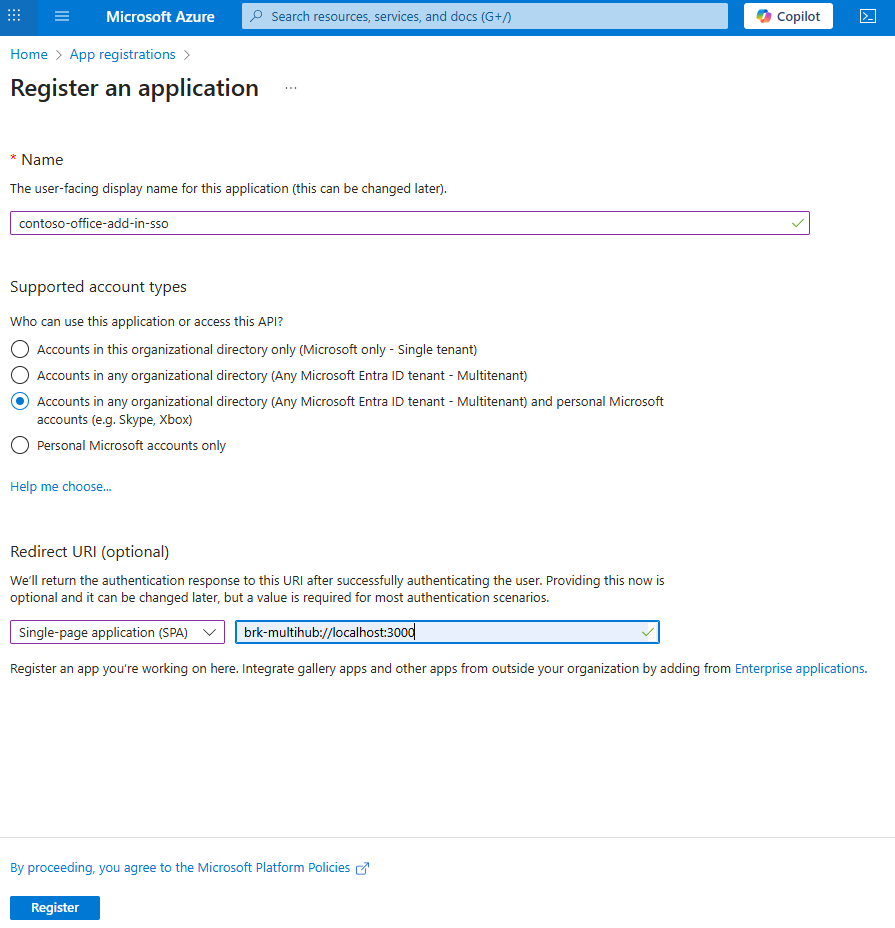895x928 pixels.
Task: Select single tenant account type option
Action: pos(19,349)
